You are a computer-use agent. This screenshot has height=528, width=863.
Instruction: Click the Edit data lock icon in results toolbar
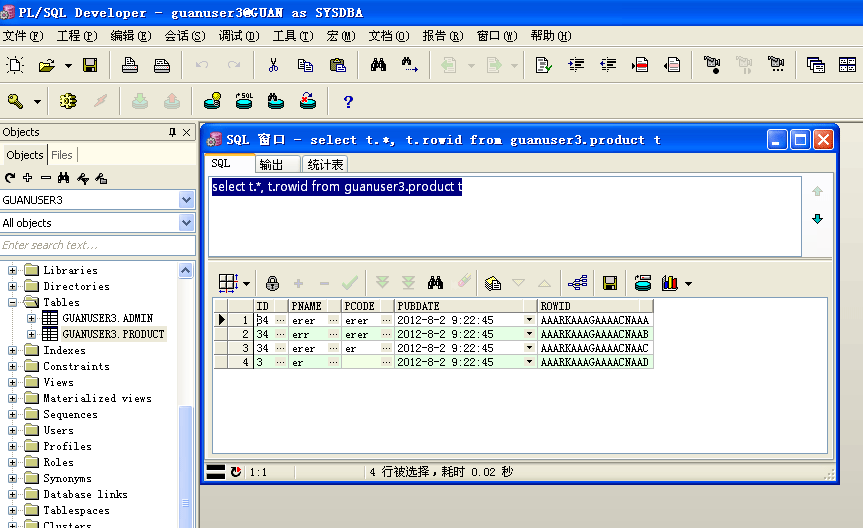[272, 283]
